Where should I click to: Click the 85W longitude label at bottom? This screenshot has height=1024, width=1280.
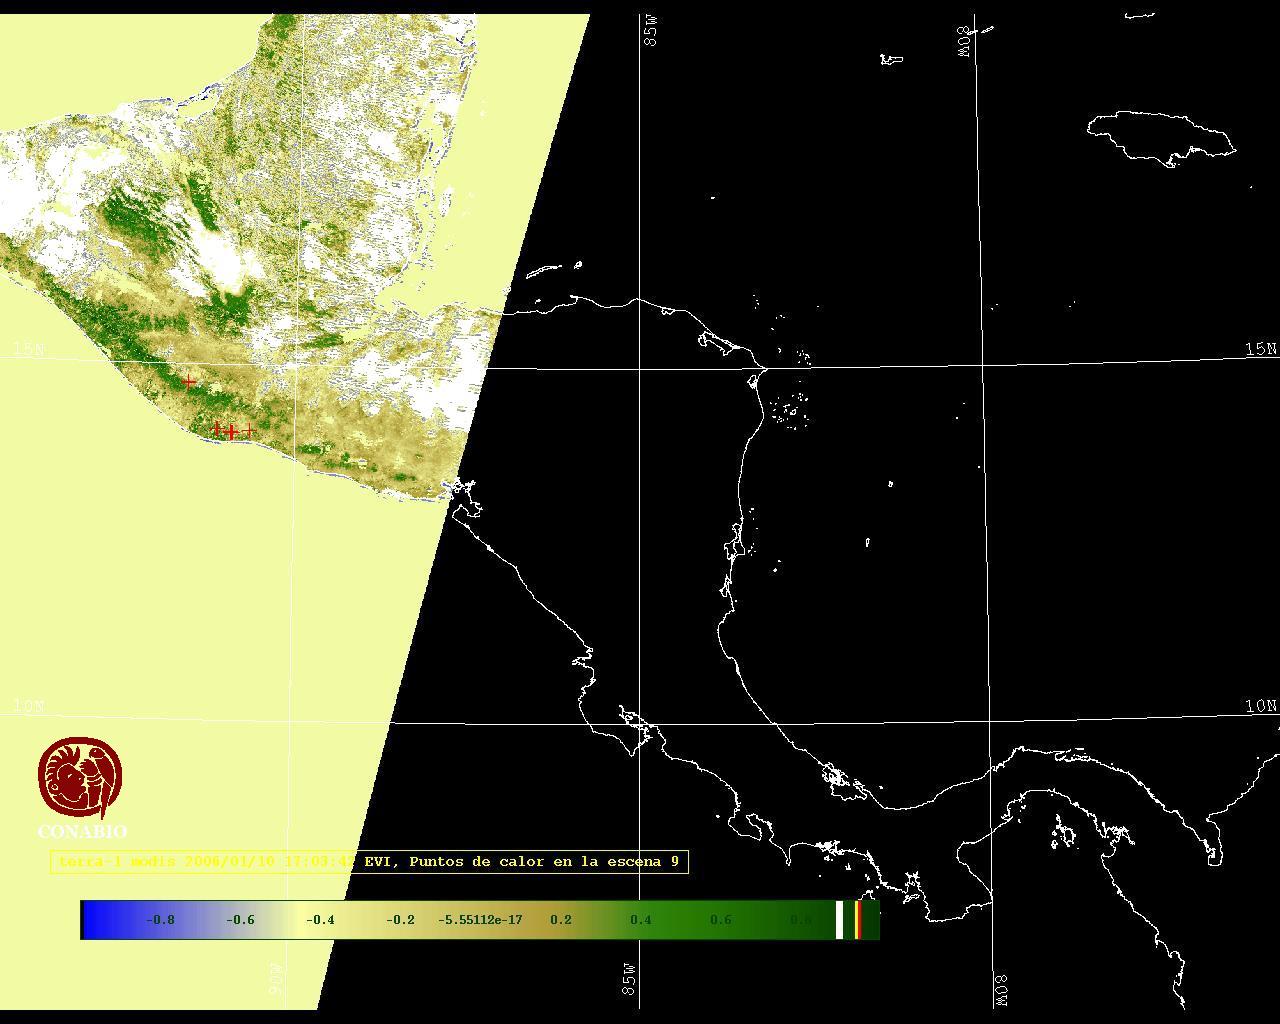point(629,979)
